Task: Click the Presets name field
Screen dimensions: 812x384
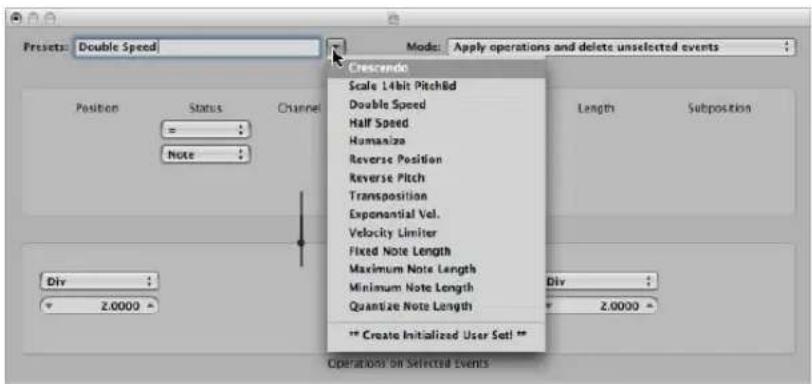Action: pos(198,47)
